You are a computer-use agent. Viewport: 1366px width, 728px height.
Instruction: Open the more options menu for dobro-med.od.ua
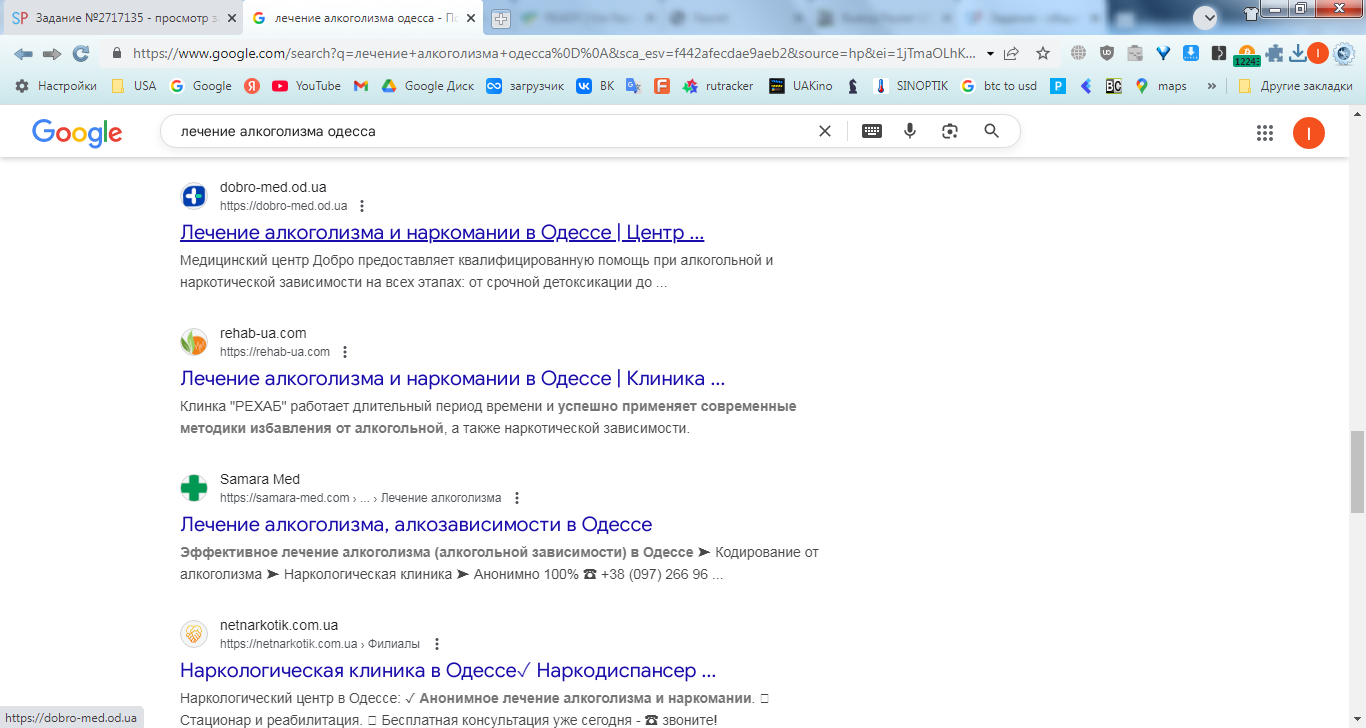click(362, 206)
